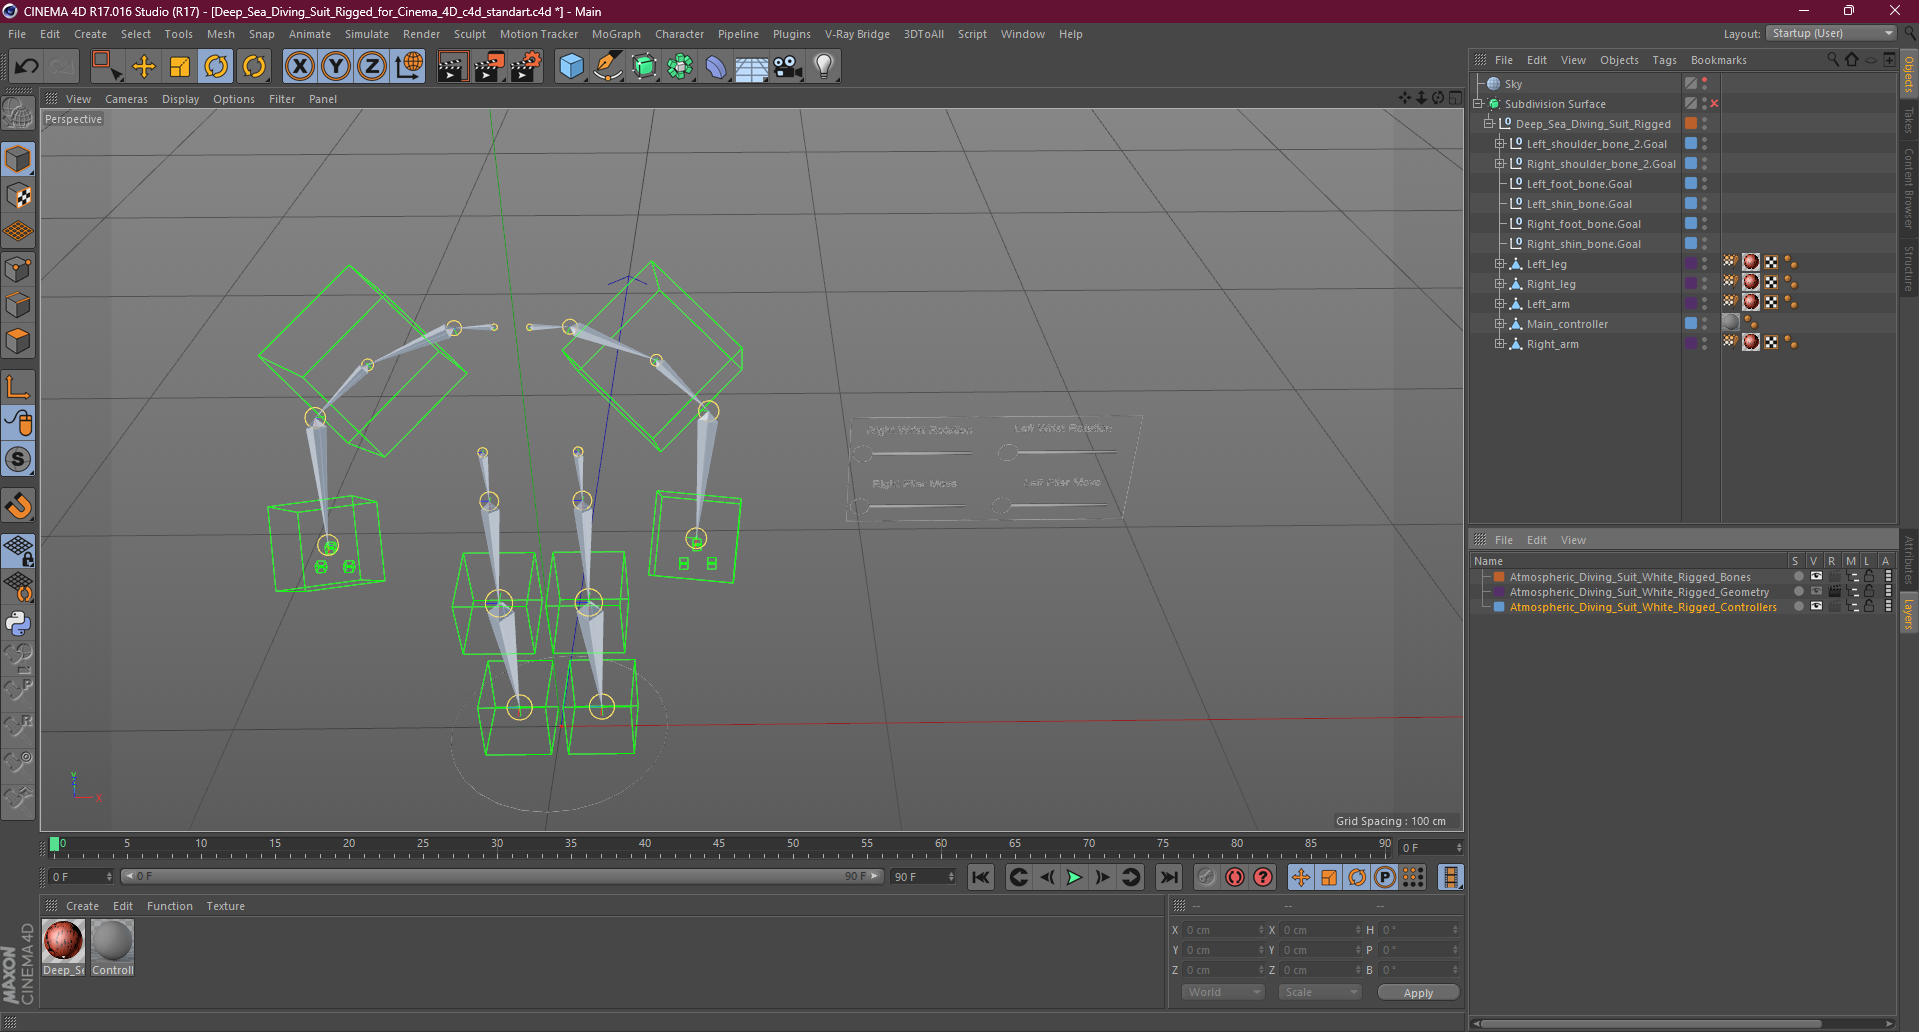Open the World coordinate dropdown
Viewport: 1919px width, 1032px height.
(x=1223, y=992)
